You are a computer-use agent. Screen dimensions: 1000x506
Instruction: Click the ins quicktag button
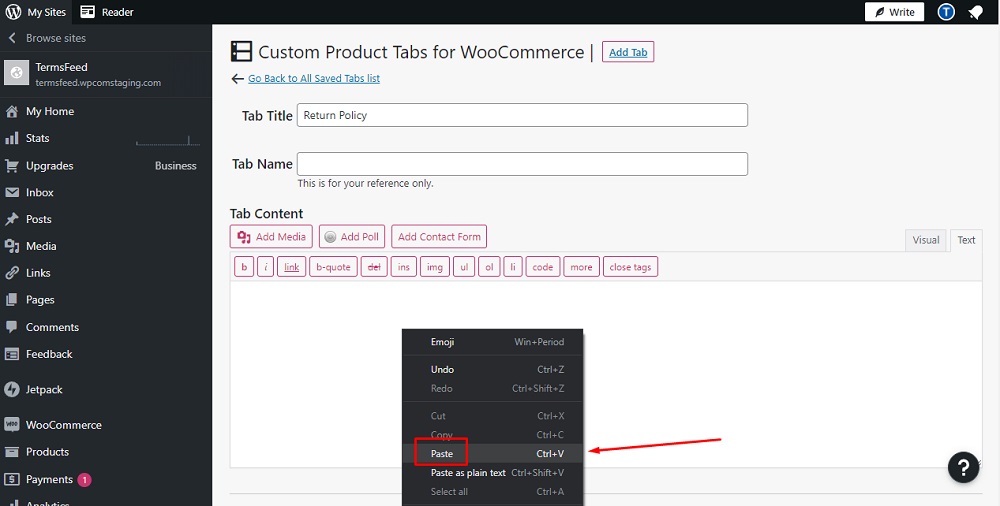click(x=404, y=267)
